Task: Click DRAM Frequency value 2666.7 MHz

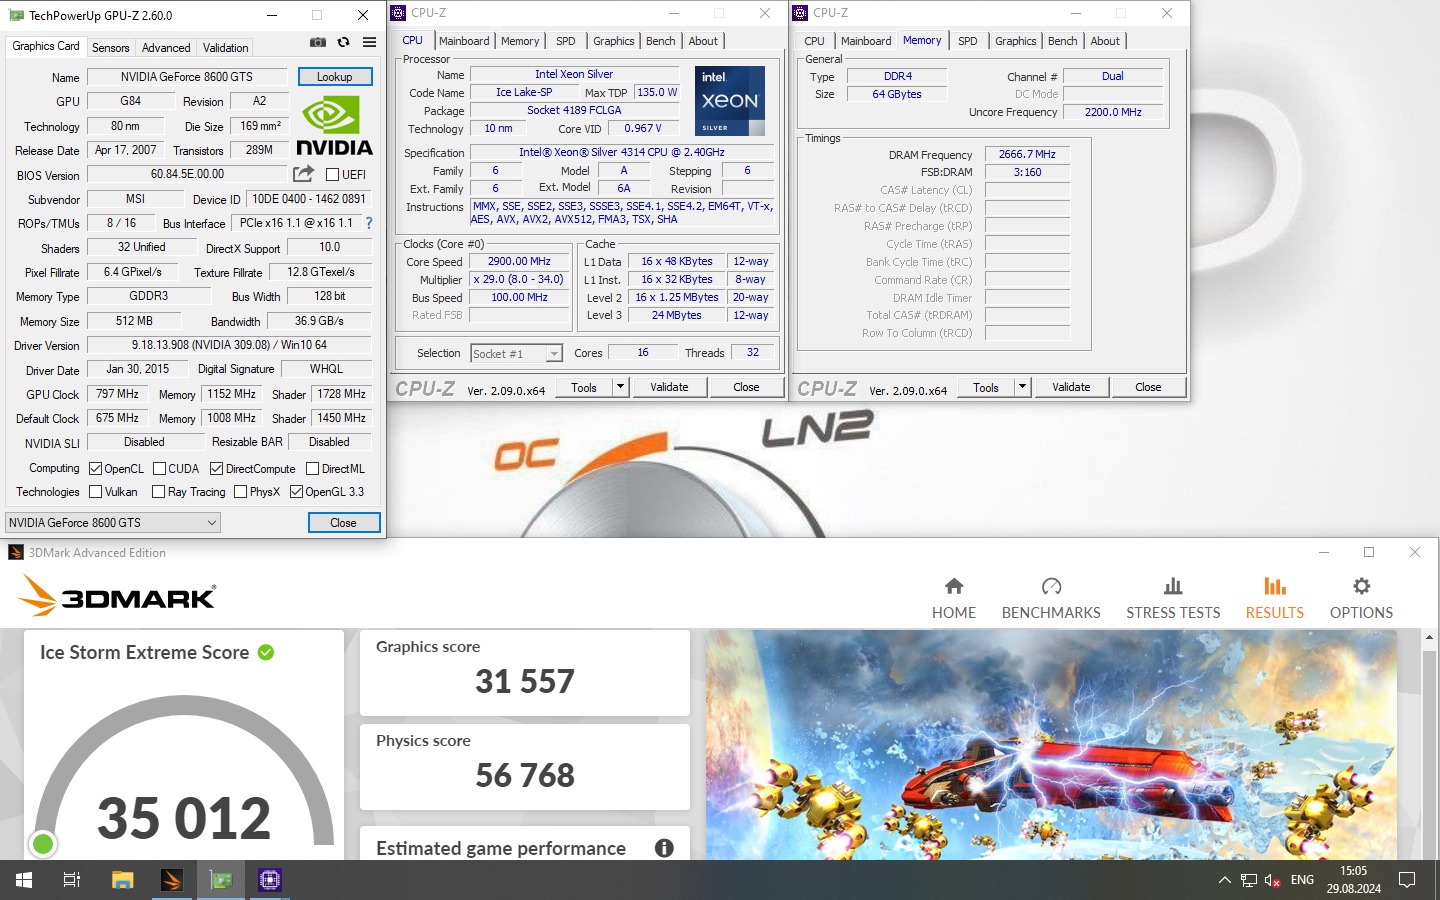Action: point(1027,155)
